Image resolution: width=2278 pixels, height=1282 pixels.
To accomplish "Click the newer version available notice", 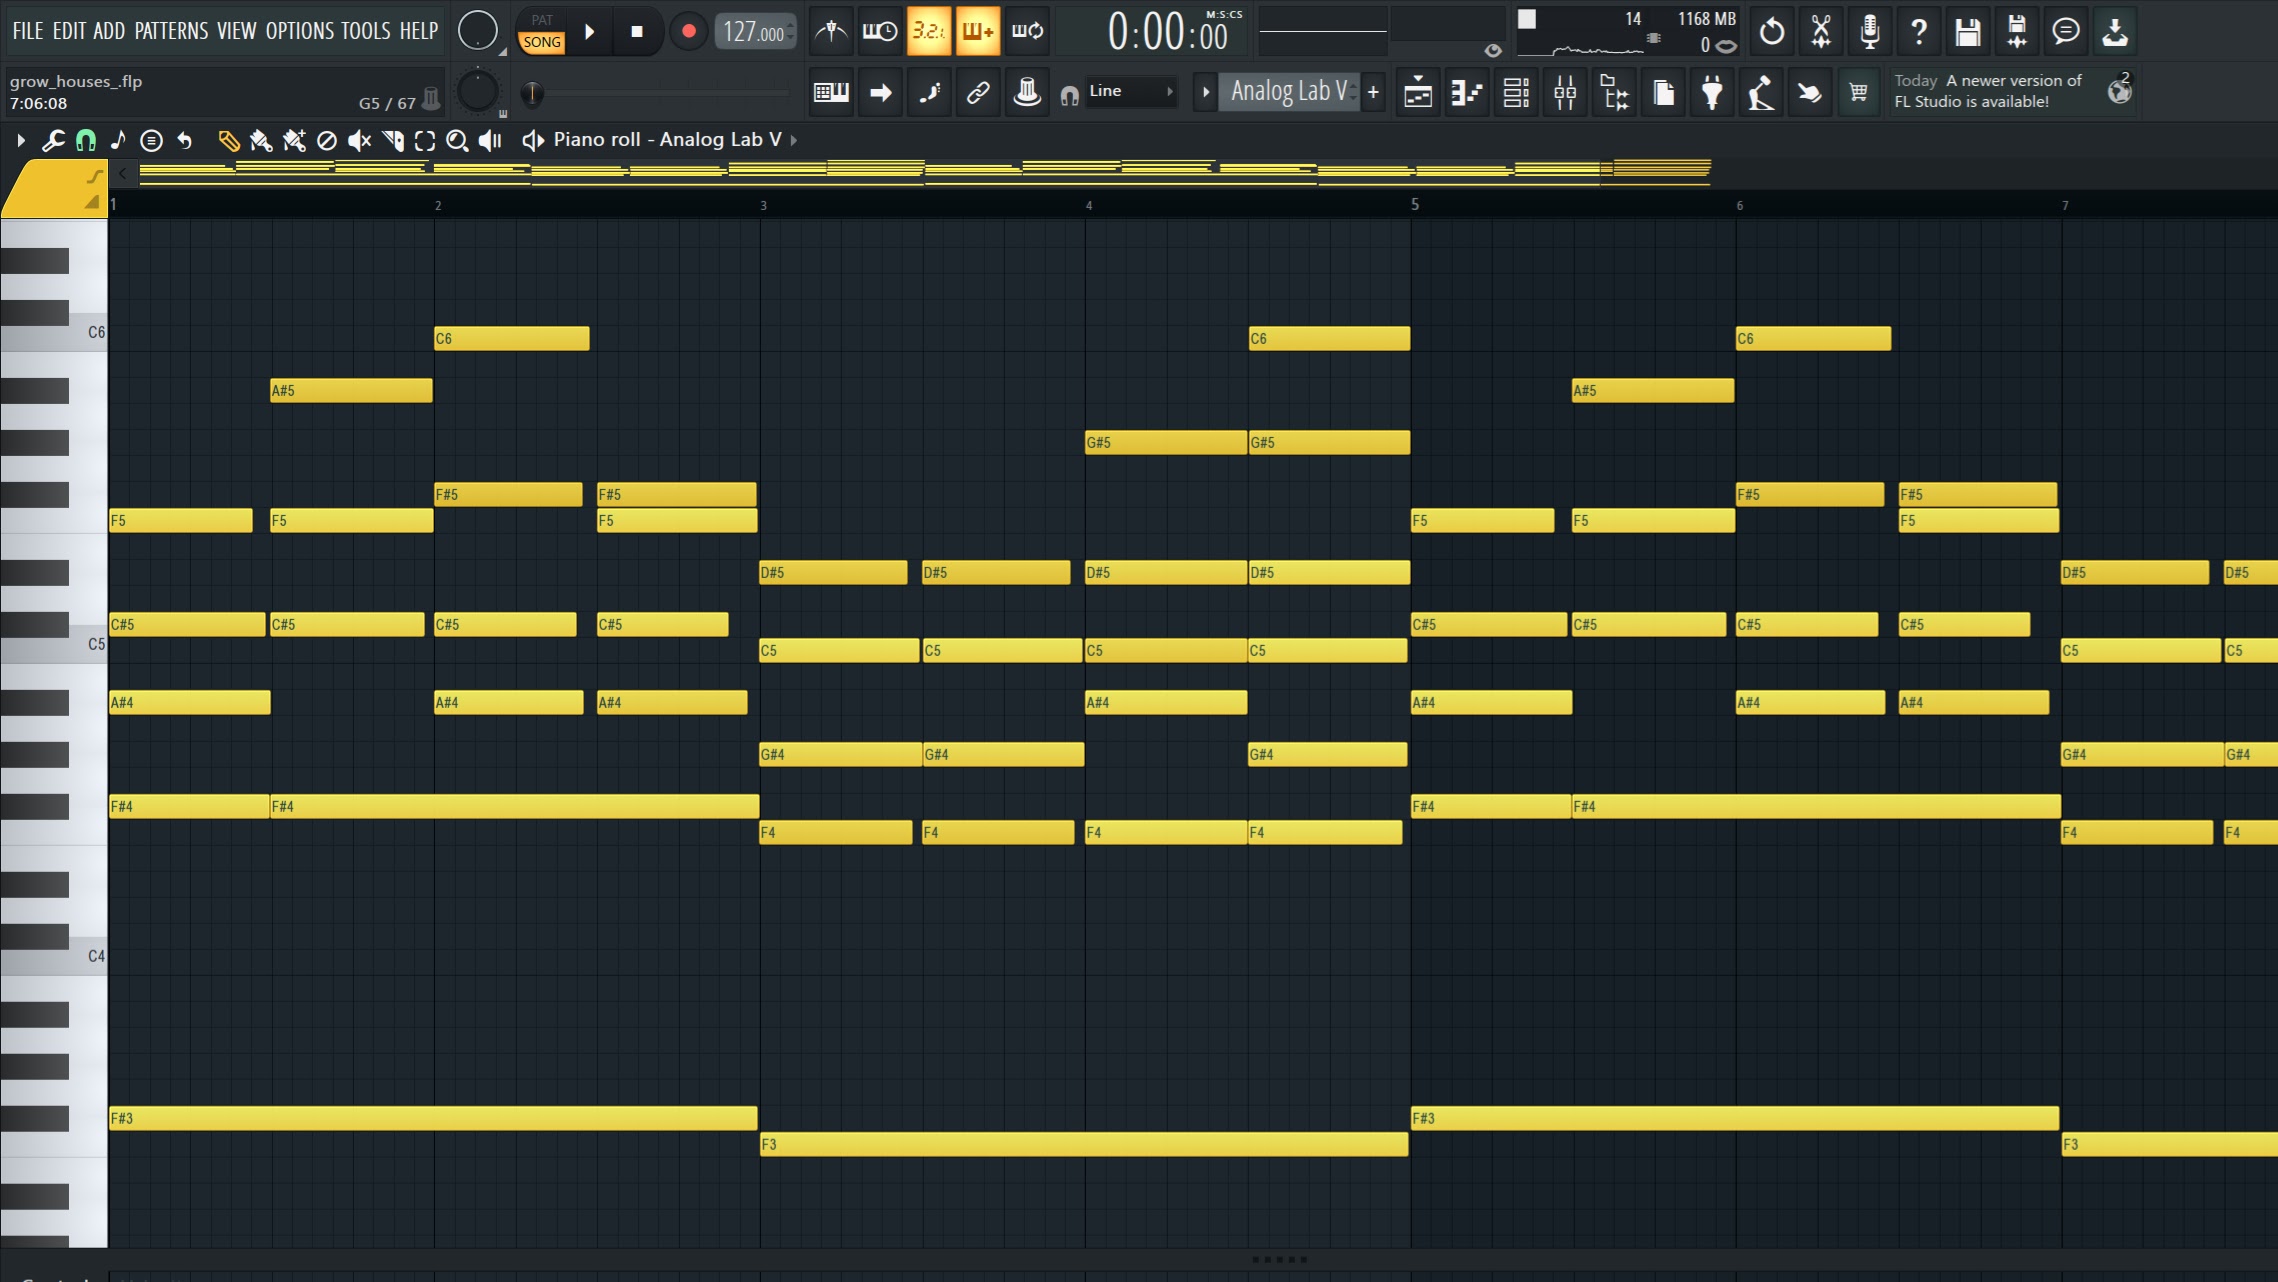I will tap(1987, 91).
